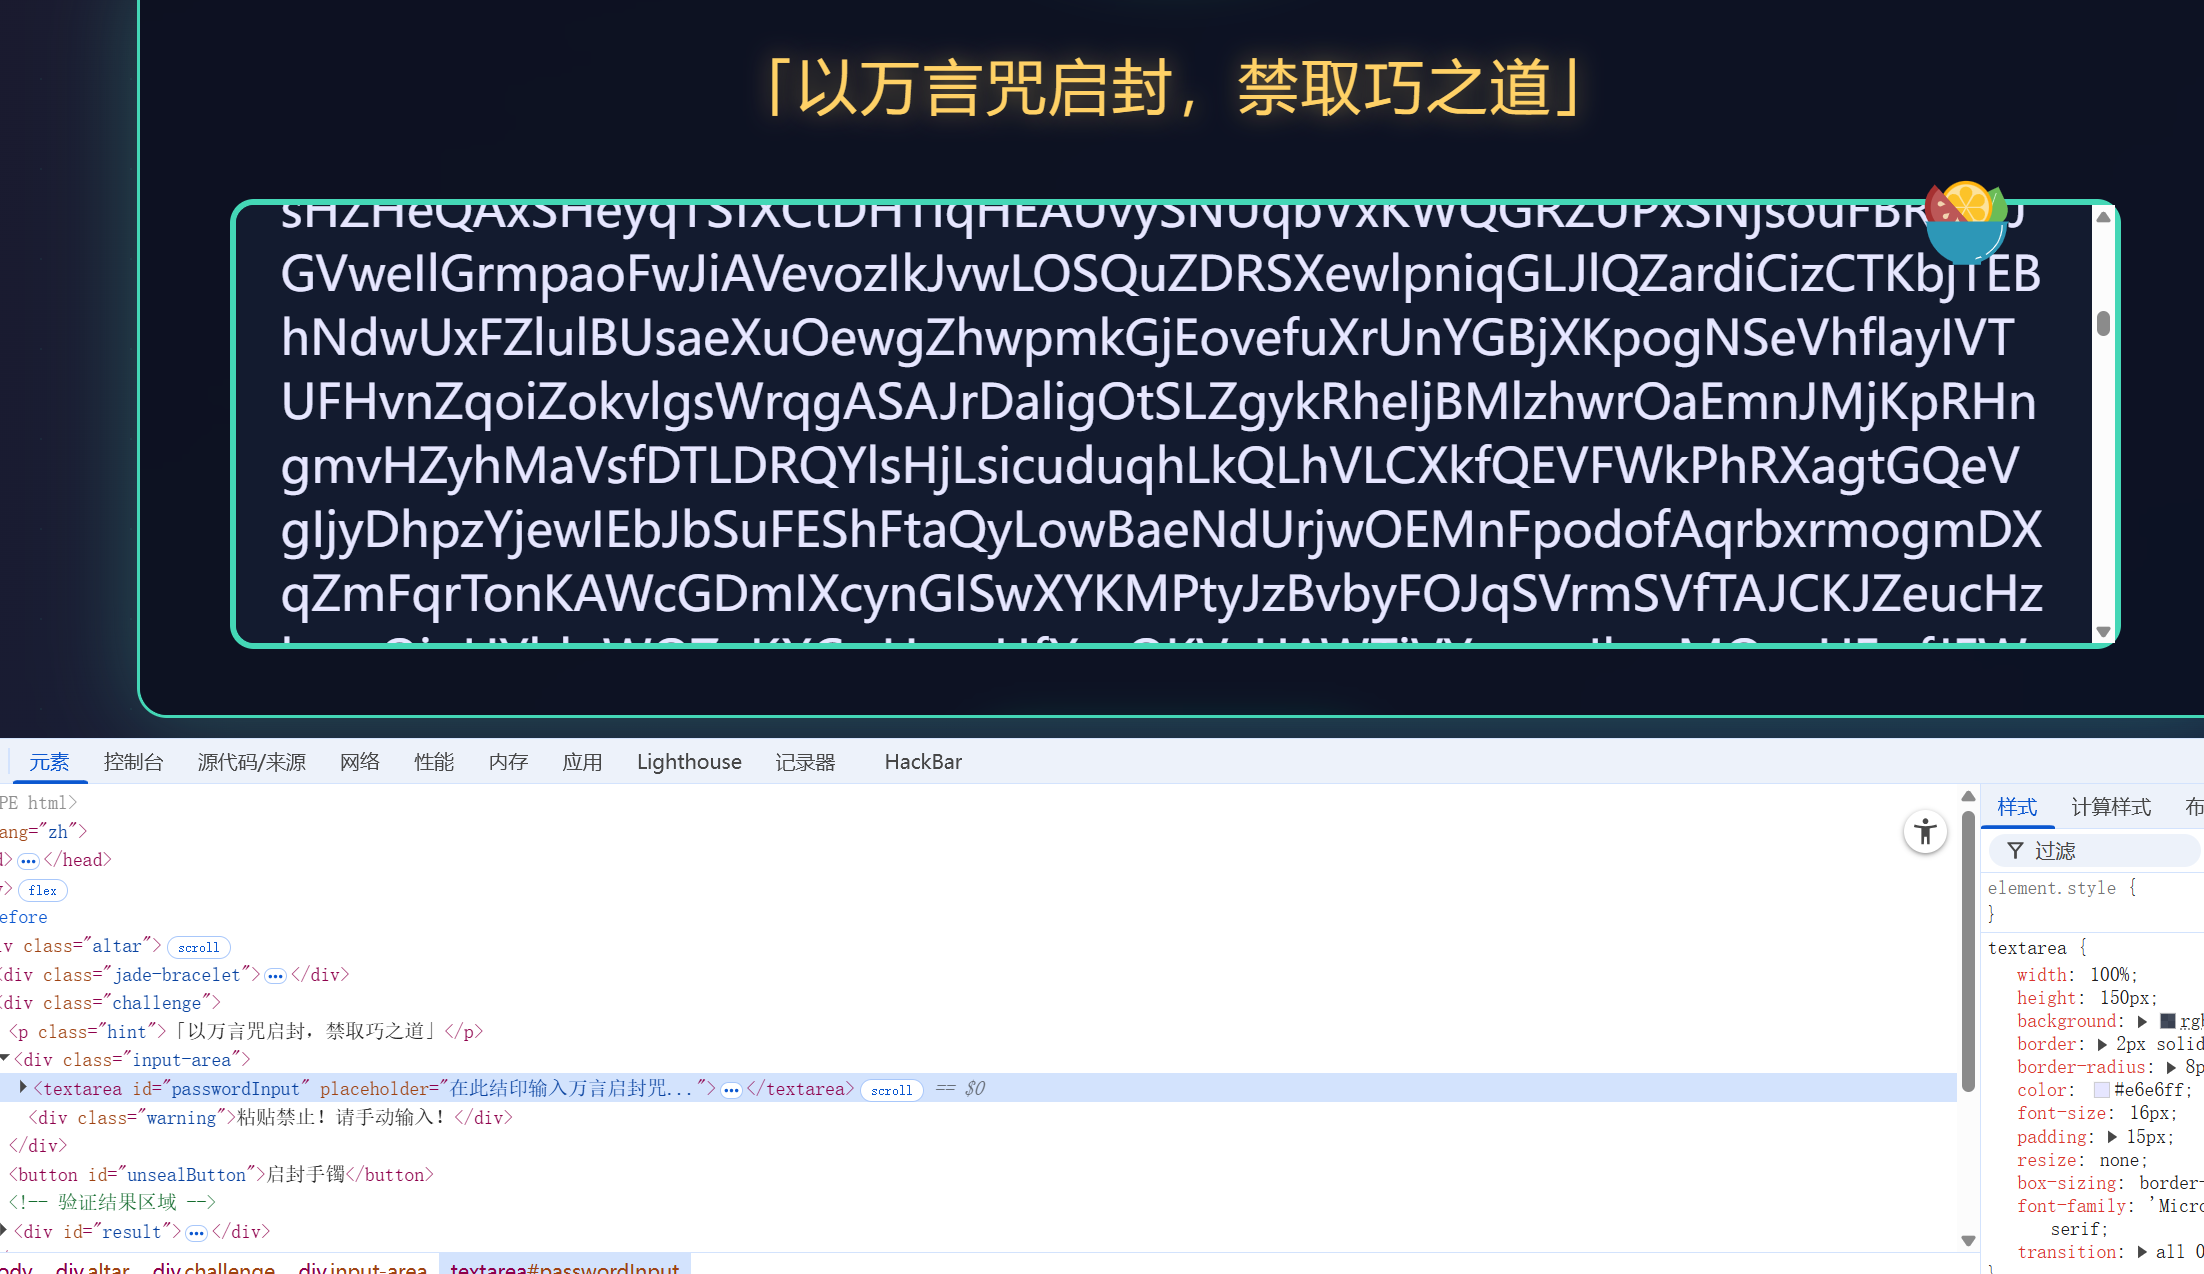Open the HackBar tab
The height and width of the screenshot is (1274, 2204).
point(922,762)
